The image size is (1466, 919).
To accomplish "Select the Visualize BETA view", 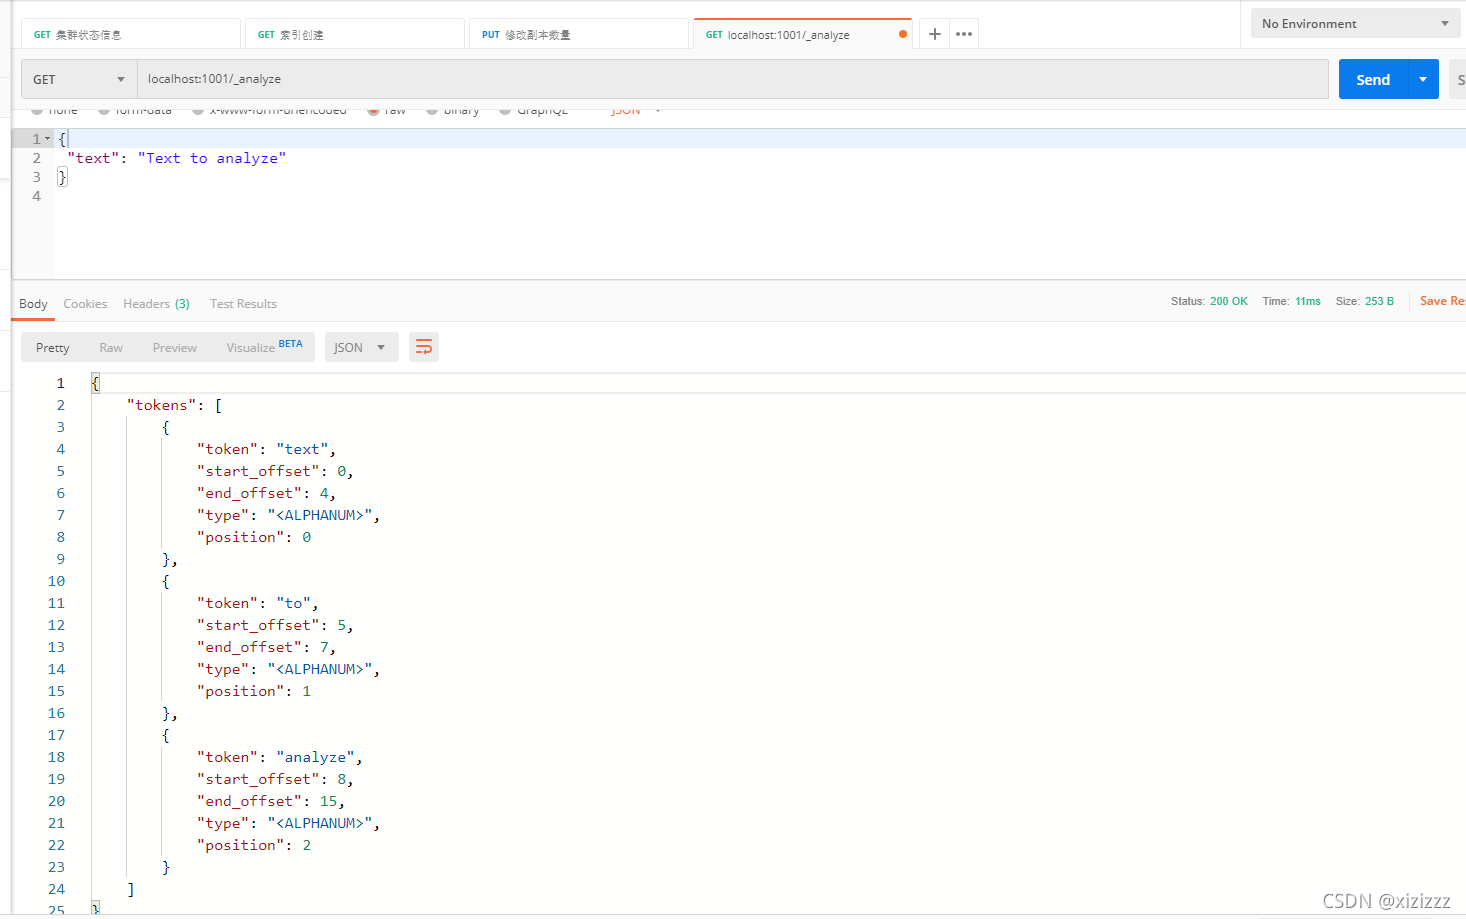I will 264,347.
